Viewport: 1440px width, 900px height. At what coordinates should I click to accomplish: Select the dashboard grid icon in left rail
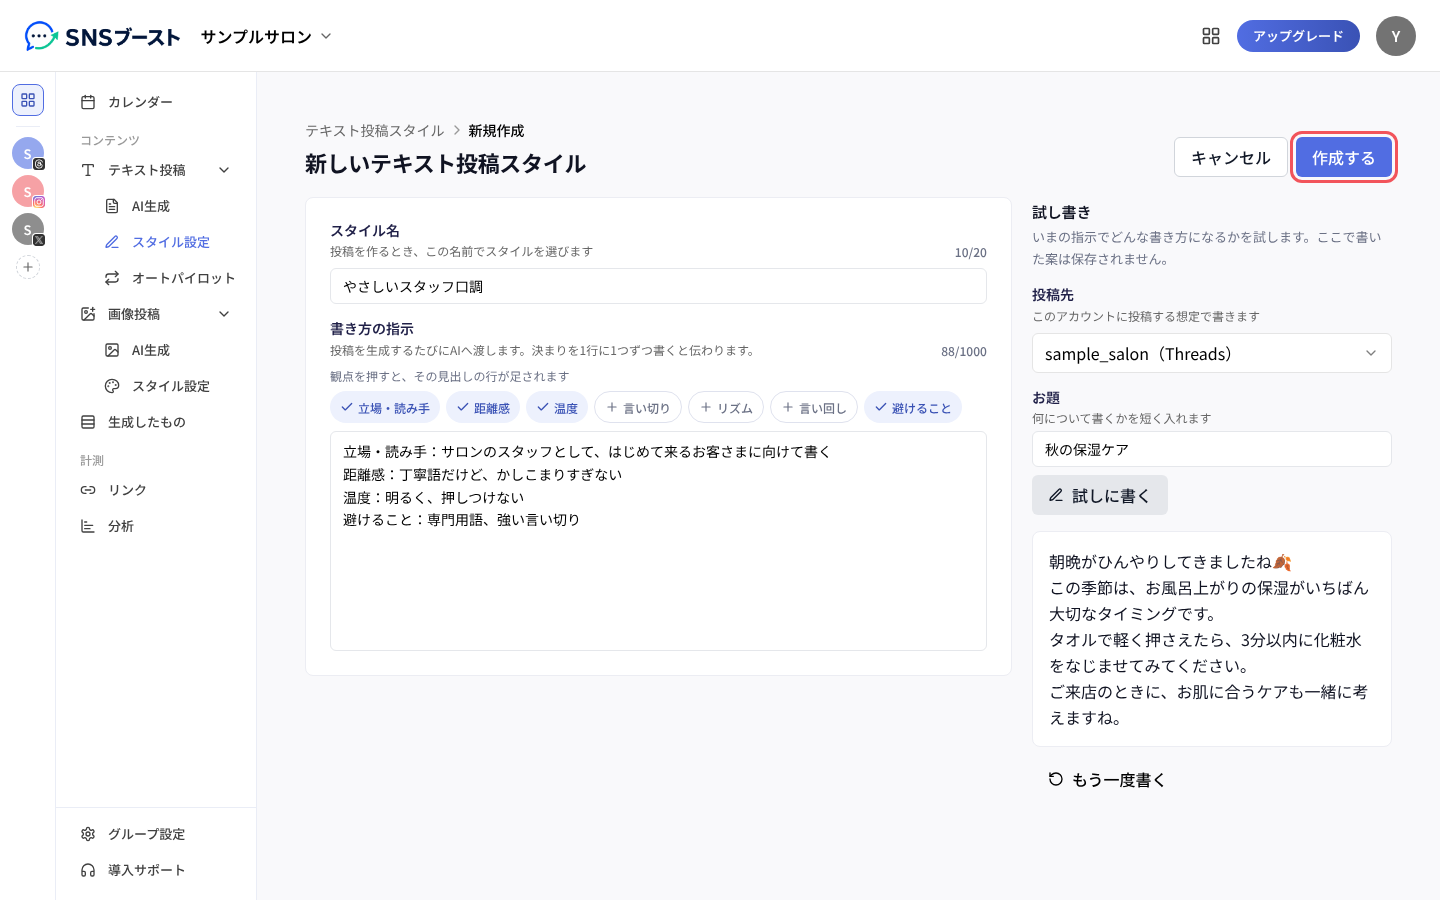28,100
